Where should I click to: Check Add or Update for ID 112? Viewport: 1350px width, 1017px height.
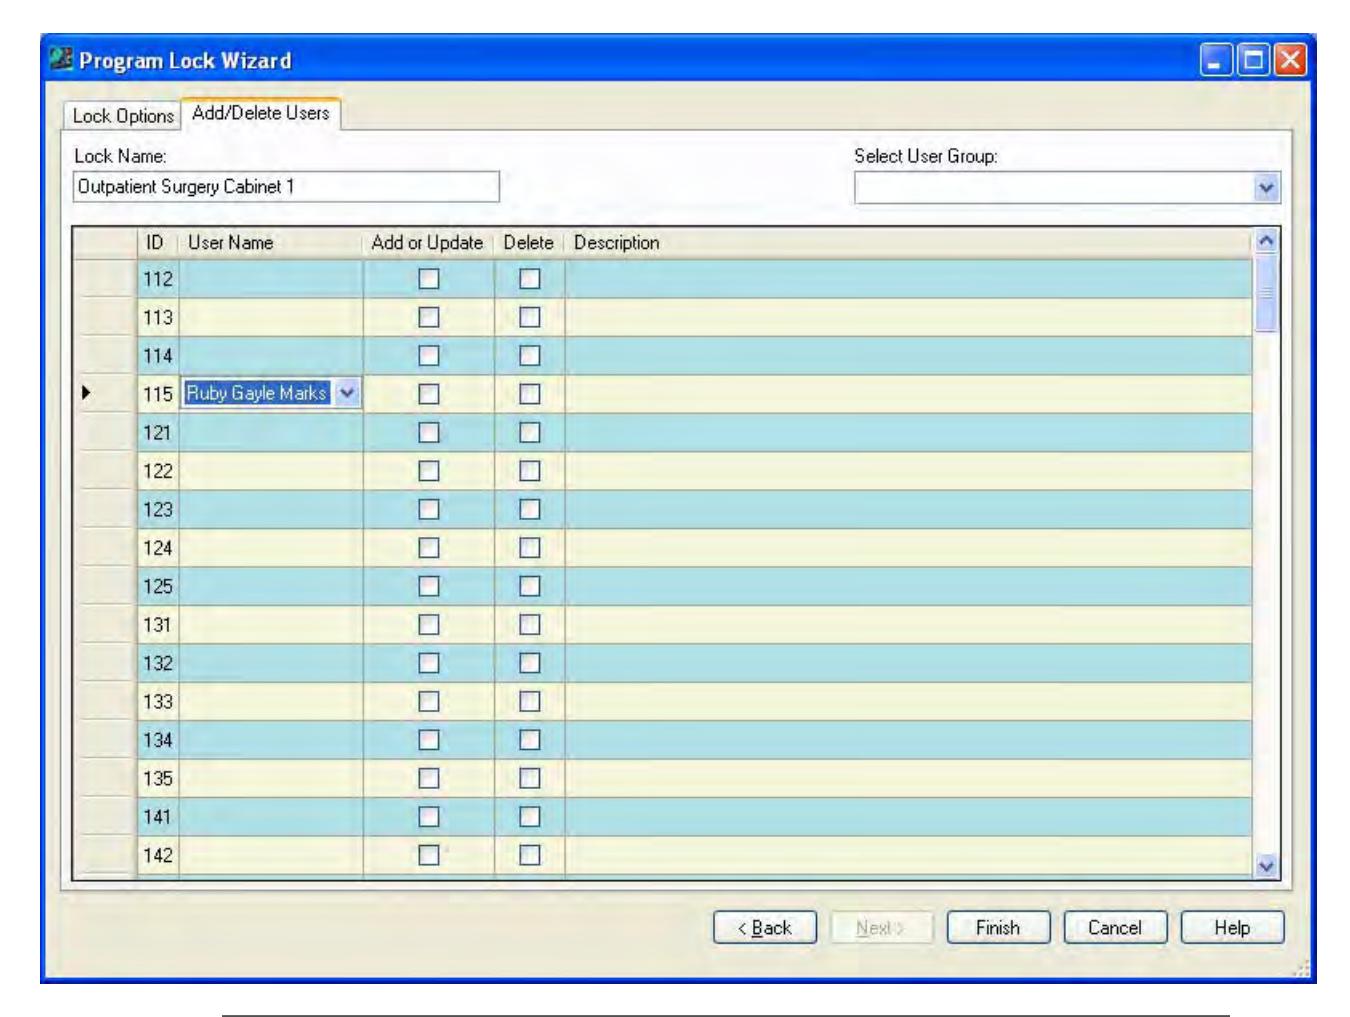(429, 279)
